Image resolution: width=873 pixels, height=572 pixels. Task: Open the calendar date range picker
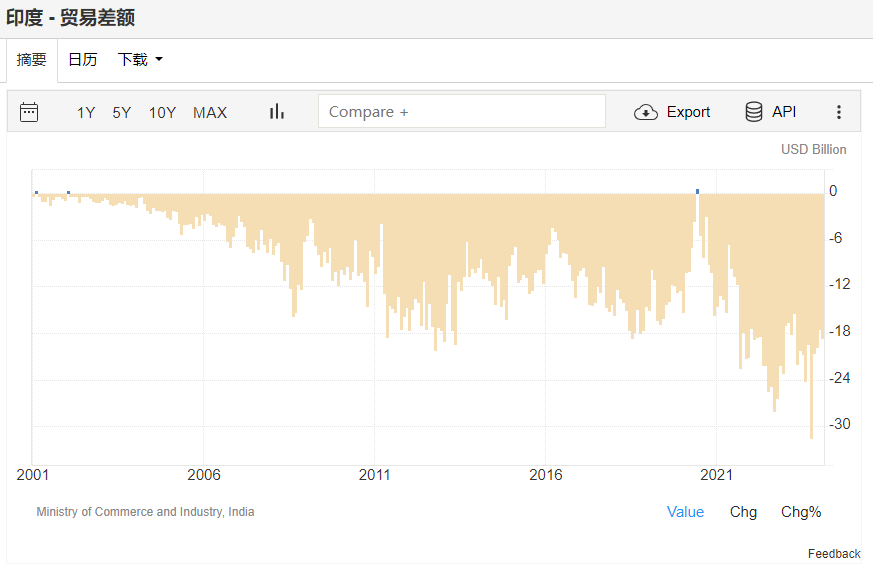click(x=29, y=112)
